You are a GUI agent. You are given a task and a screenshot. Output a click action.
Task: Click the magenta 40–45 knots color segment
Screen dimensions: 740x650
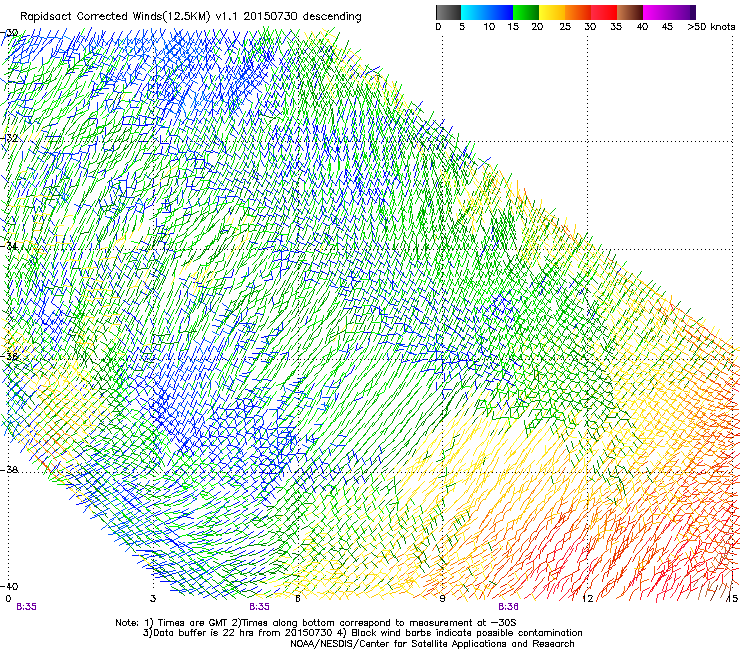pyautogui.click(x=656, y=13)
